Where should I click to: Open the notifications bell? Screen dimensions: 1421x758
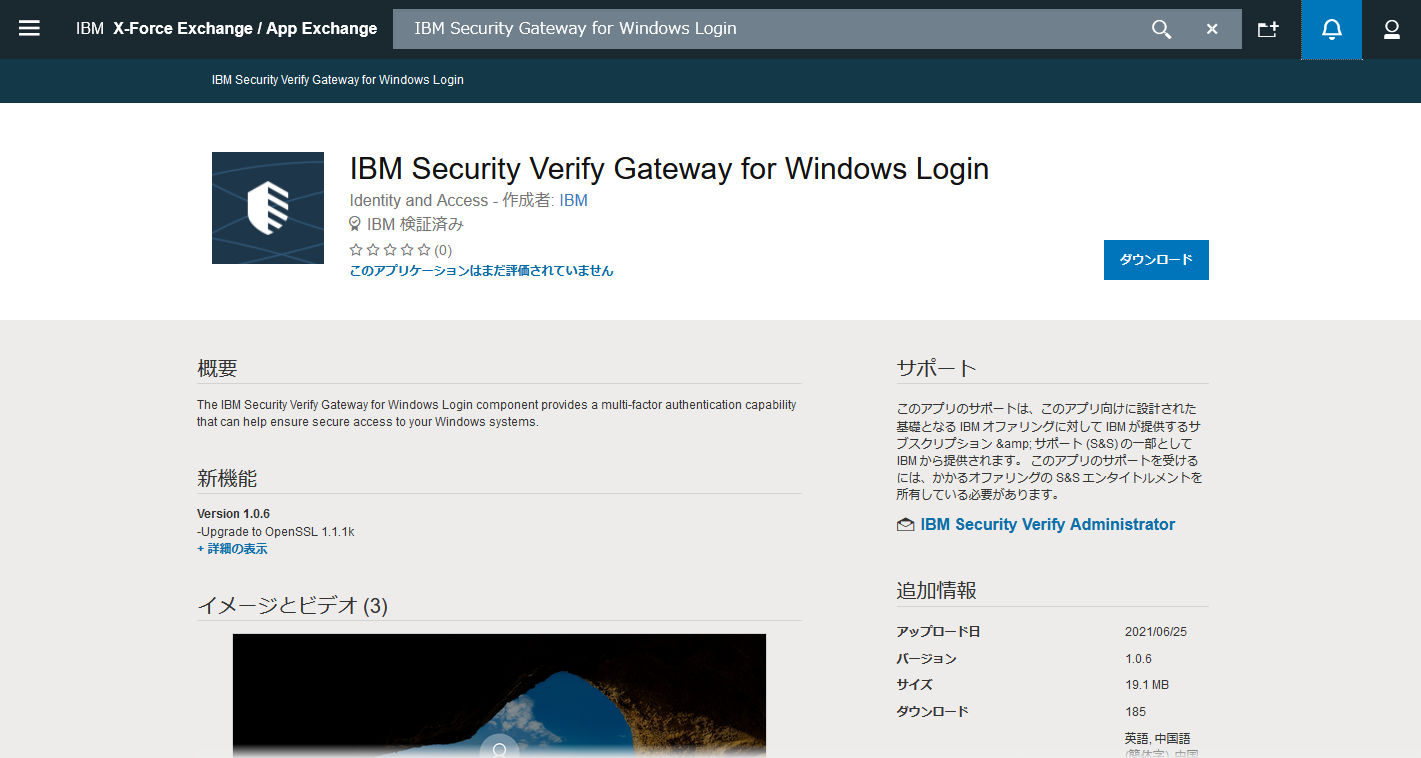tap(1332, 29)
